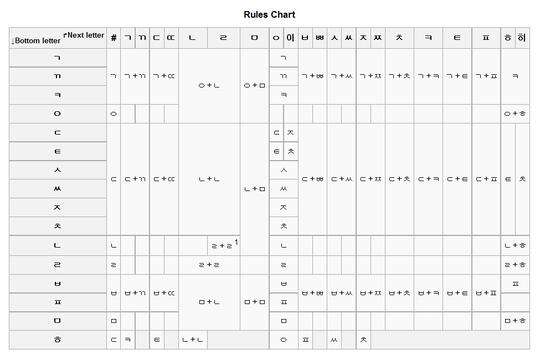Image resolution: width=540 pixels, height=360 pixels.
Task: Click the Next letter header label
Action: coord(84,35)
